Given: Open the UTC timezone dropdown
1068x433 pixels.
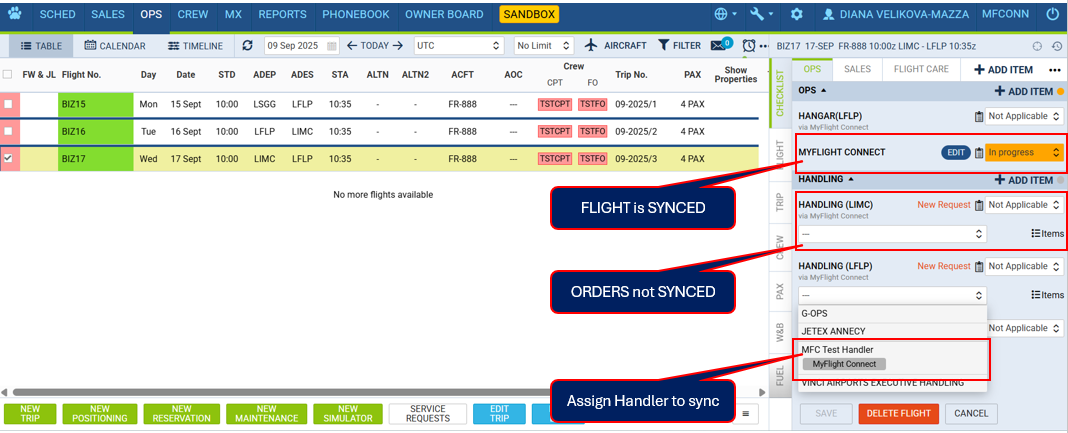Looking at the screenshot, I should pyautogui.click(x=459, y=46).
